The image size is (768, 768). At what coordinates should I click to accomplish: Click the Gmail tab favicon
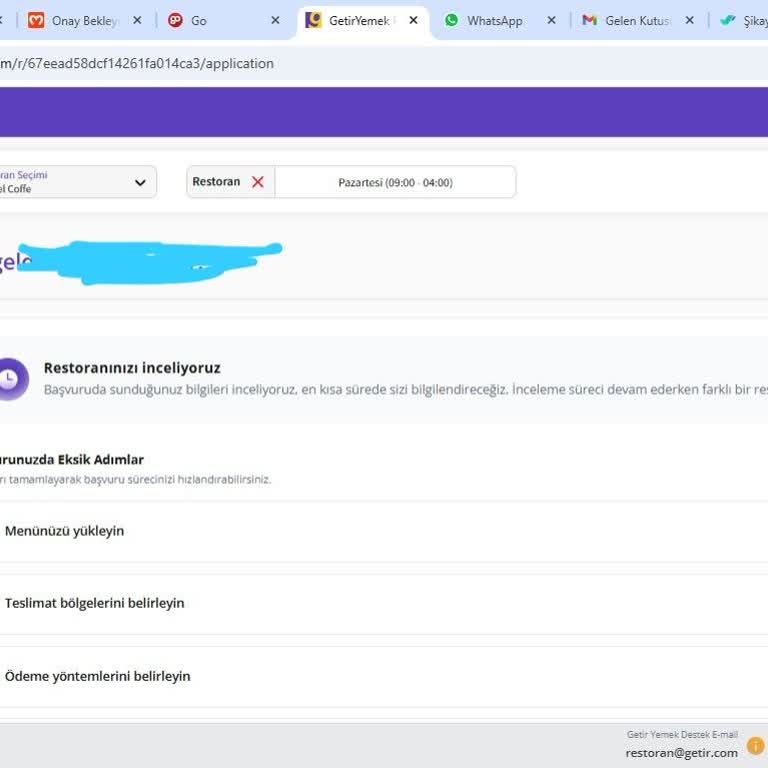point(589,20)
